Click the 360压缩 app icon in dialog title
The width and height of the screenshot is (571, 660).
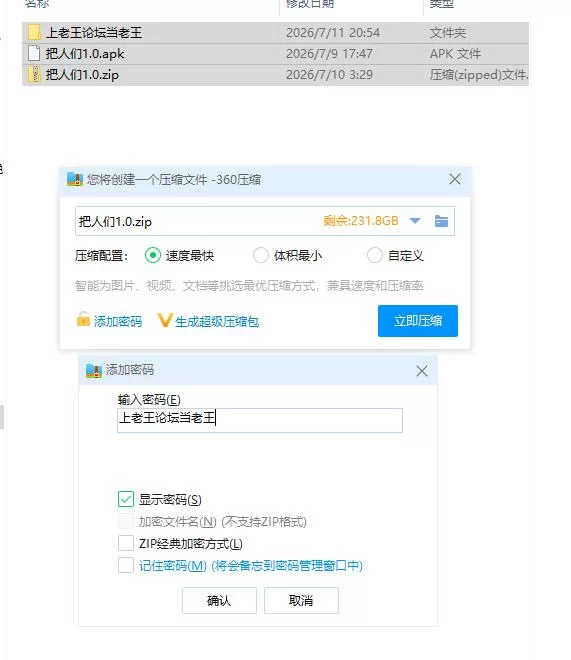pyautogui.click(x=75, y=179)
